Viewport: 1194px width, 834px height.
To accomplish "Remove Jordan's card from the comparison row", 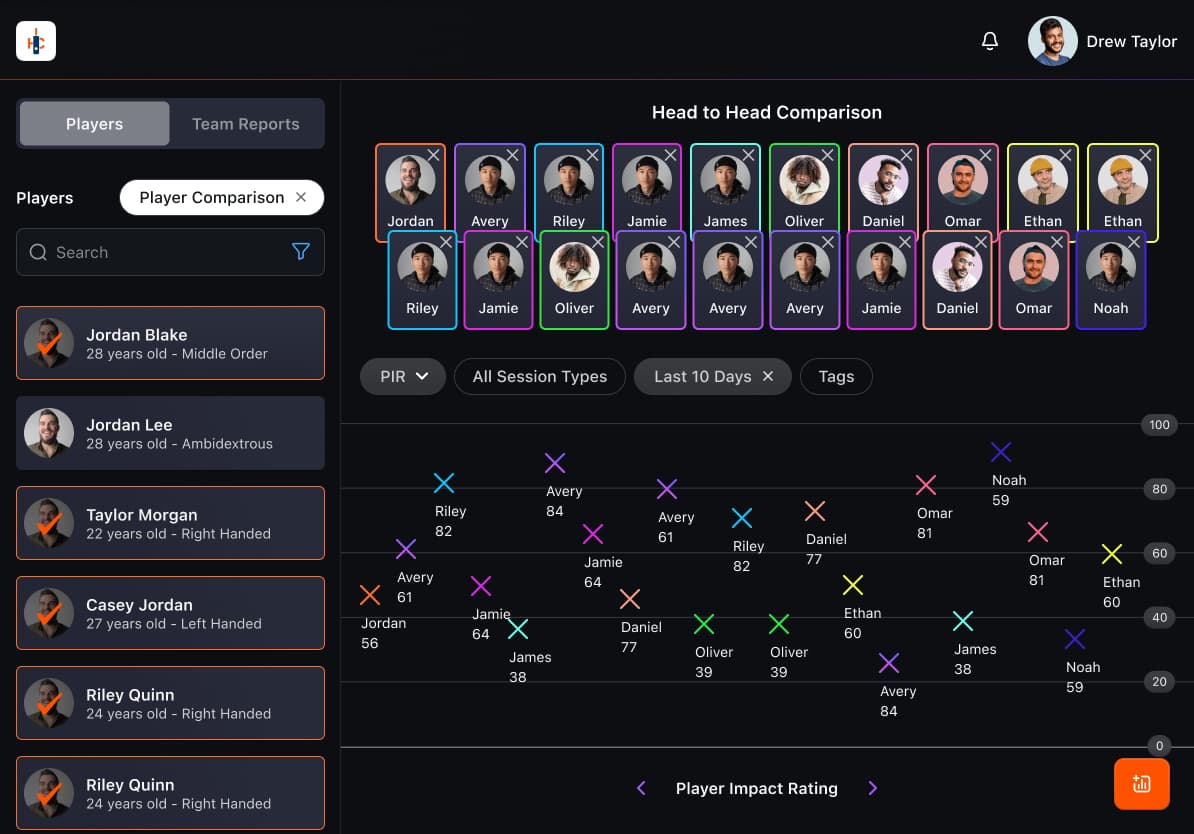I will [433, 155].
